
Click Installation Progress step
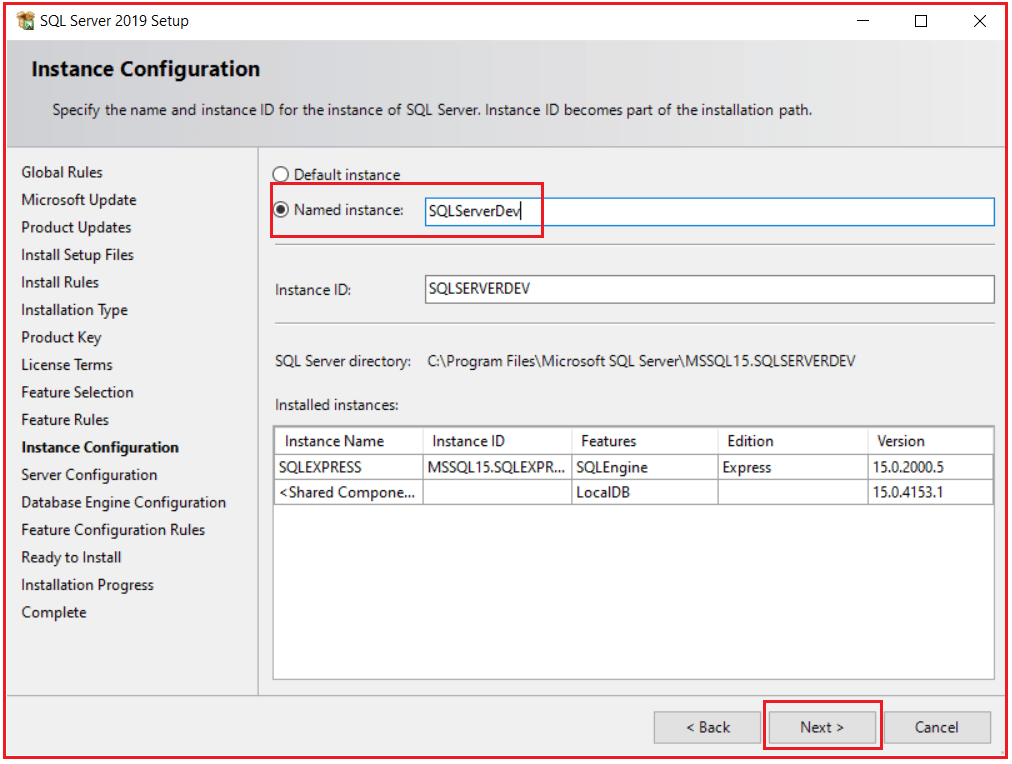(87, 585)
